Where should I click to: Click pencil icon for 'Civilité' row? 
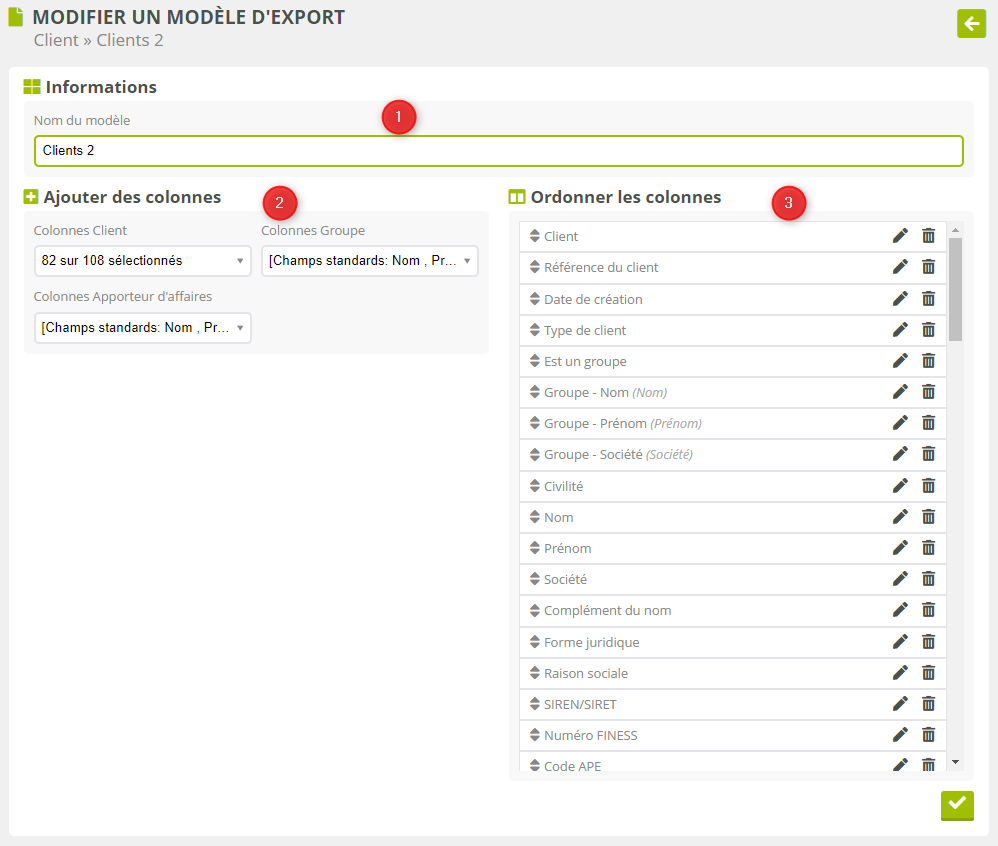coord(900,485)
